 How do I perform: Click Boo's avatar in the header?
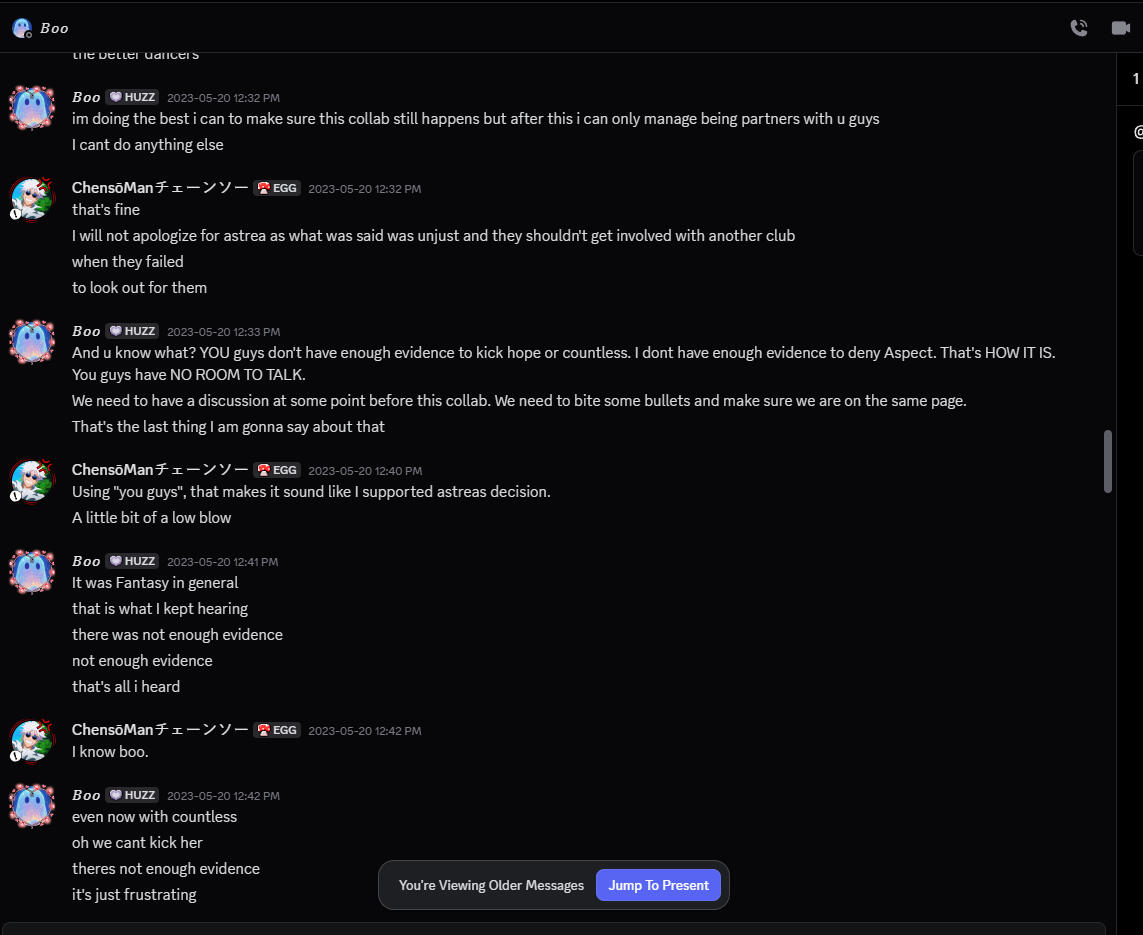coord(22,28)
